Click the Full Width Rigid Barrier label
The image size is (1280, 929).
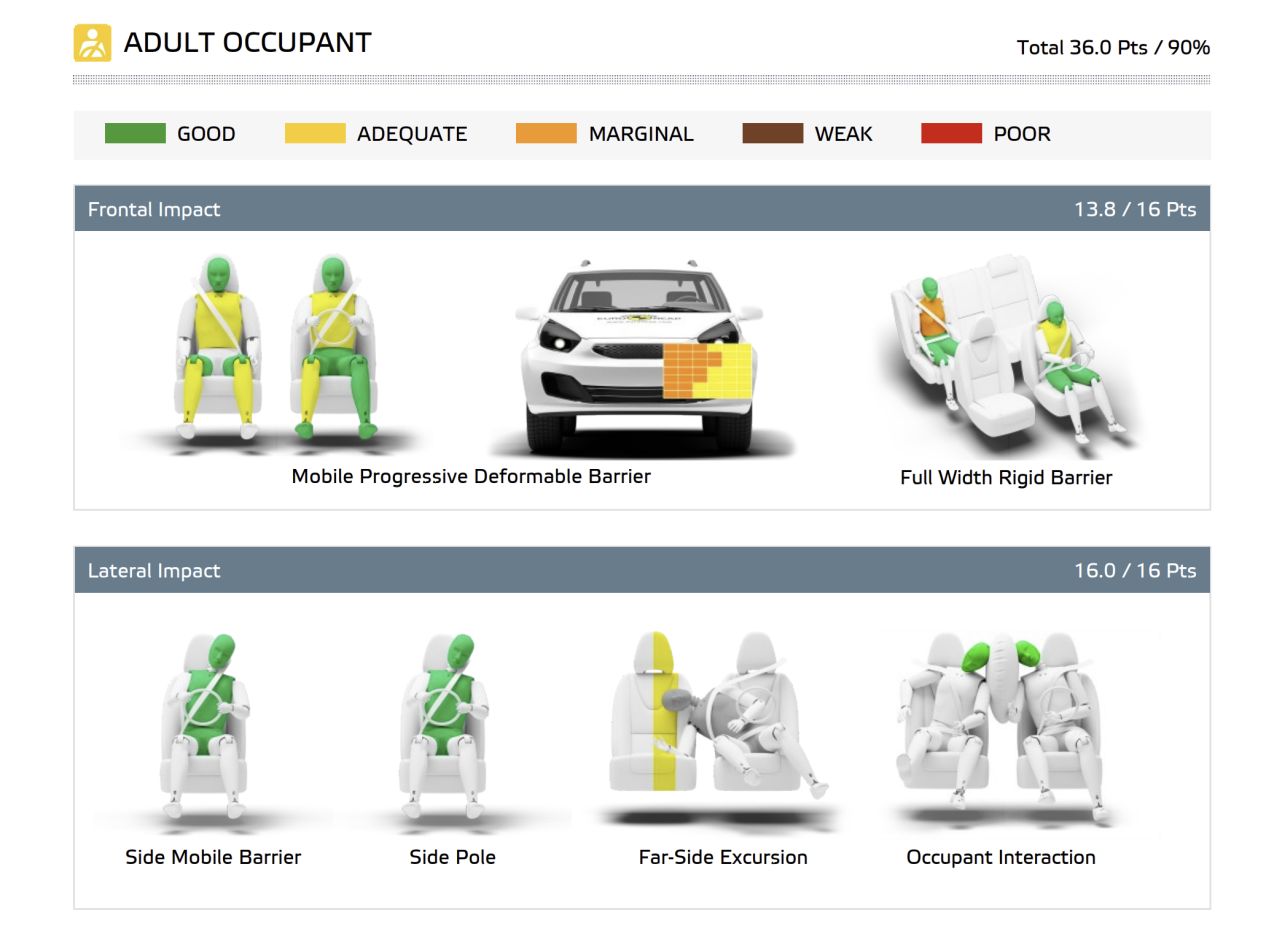coord(1006,477)
